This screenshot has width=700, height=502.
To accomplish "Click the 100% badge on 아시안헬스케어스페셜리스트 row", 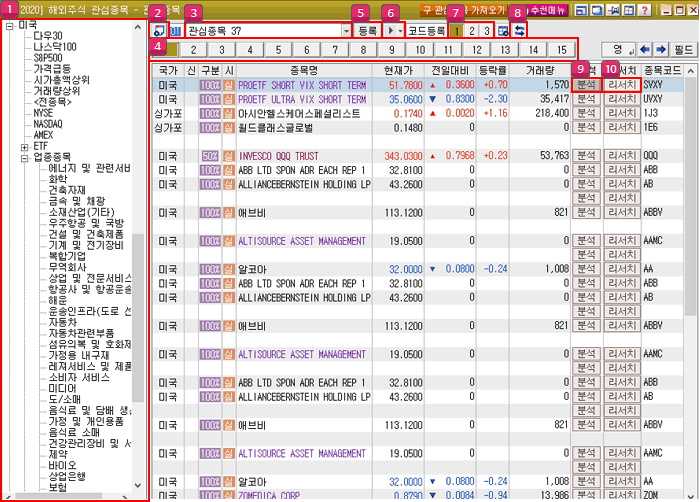I will pos(210,113).
